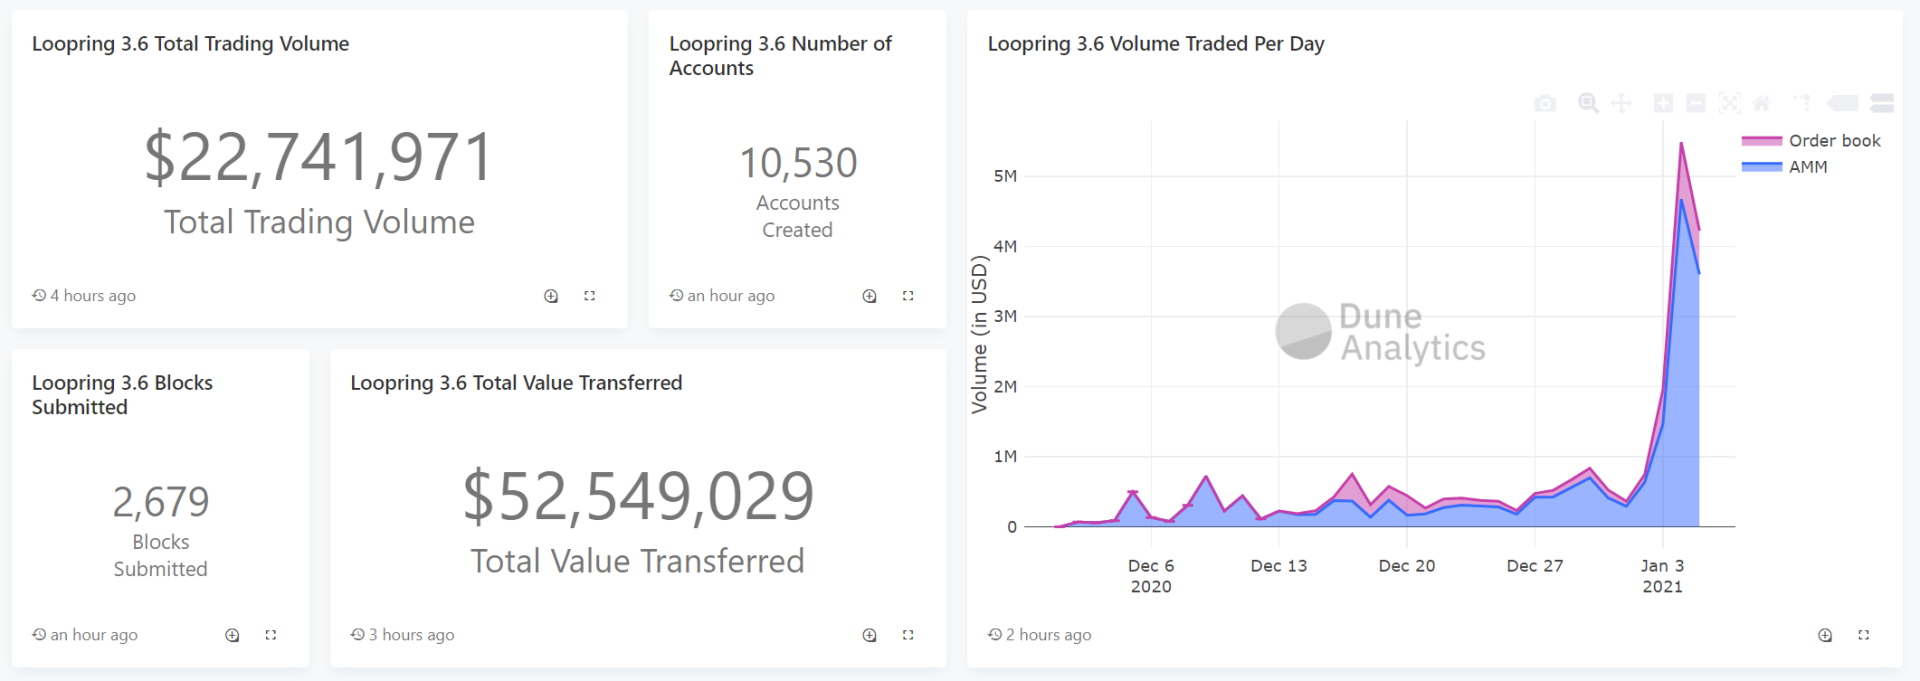
Task: Show closest data on hover icon
Action: (1842, 103)
